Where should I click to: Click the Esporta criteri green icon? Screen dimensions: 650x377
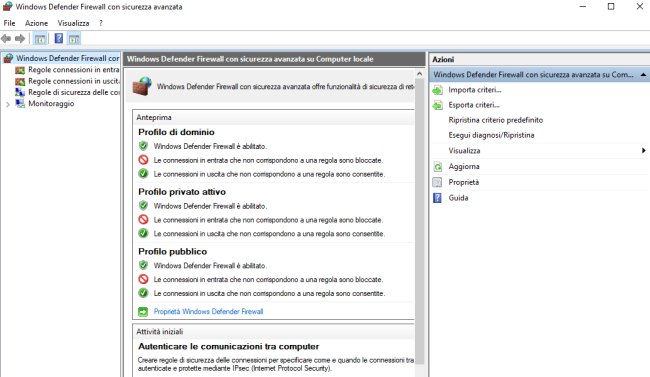(437, 105)
